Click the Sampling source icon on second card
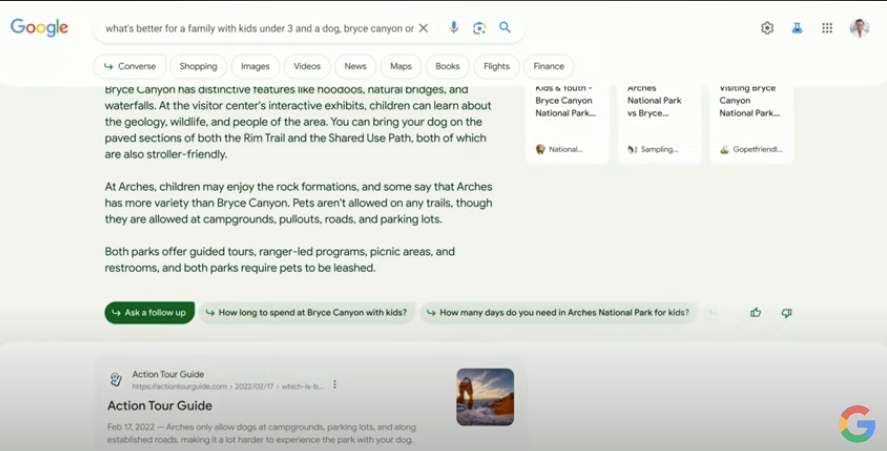The height and width of the screenshot is (451, 887). pos(632,149)
